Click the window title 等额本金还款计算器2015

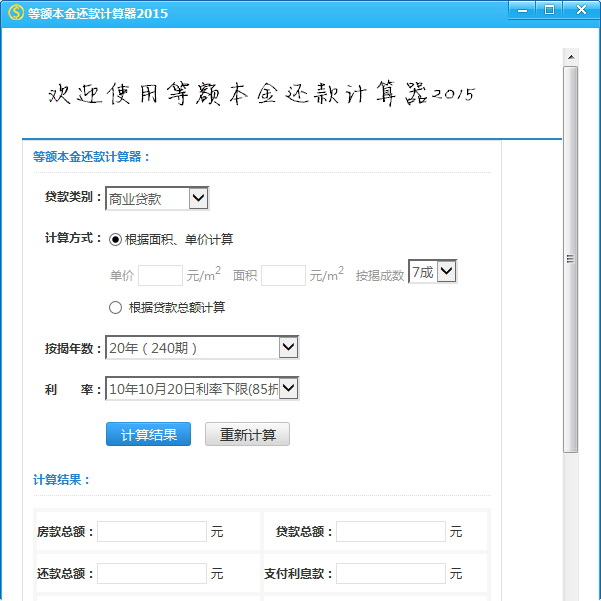point(98,13)
